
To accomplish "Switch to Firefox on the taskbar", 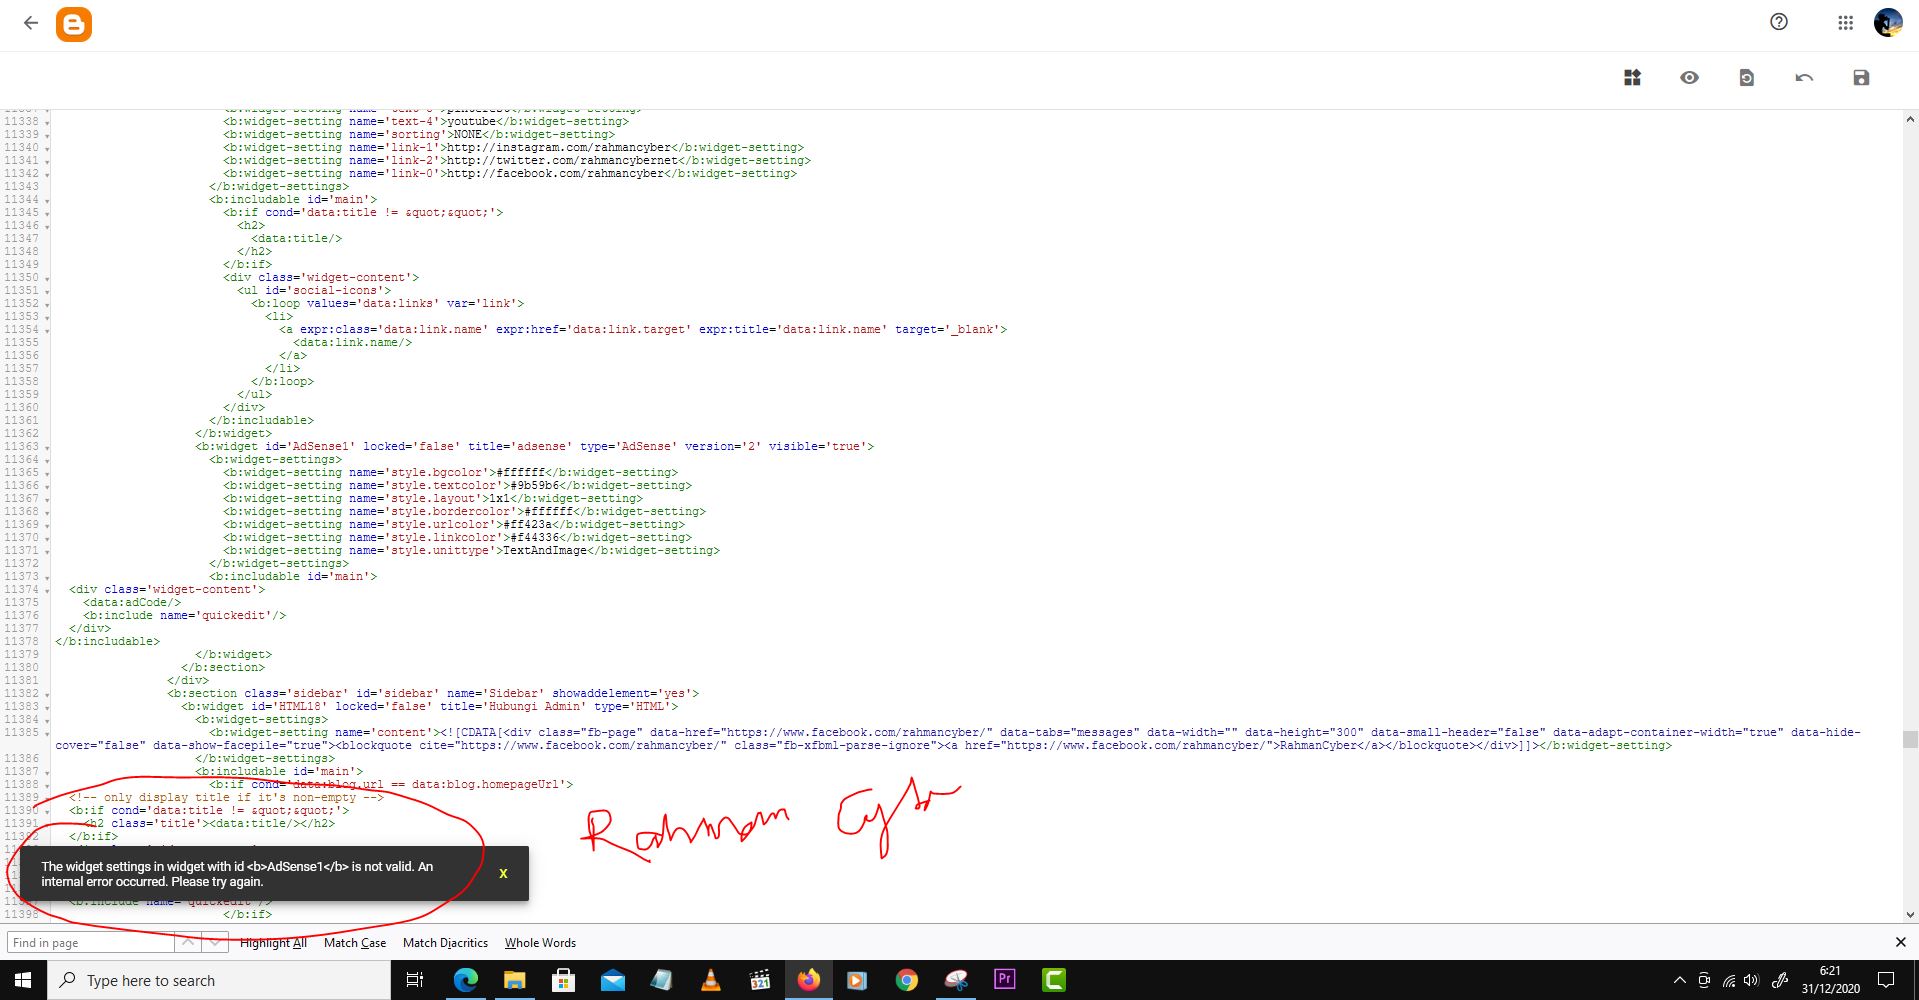I will coord(808,980).
